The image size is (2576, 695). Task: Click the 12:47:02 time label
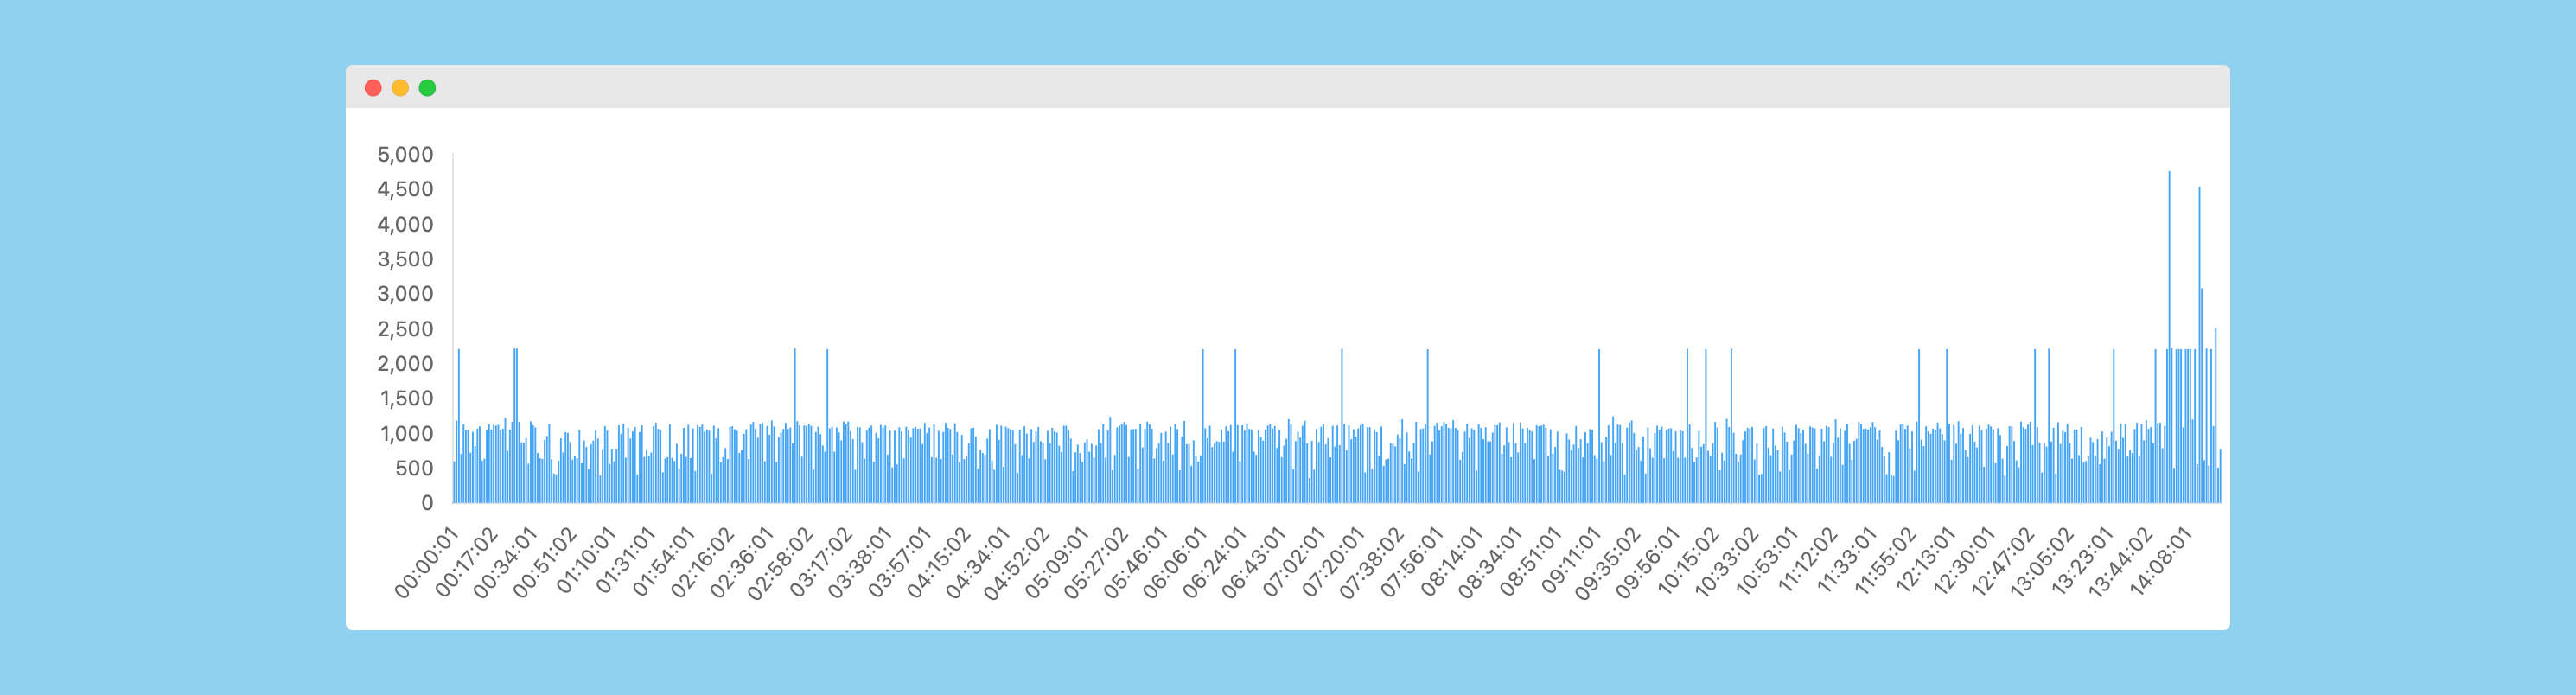(2001, 562)
